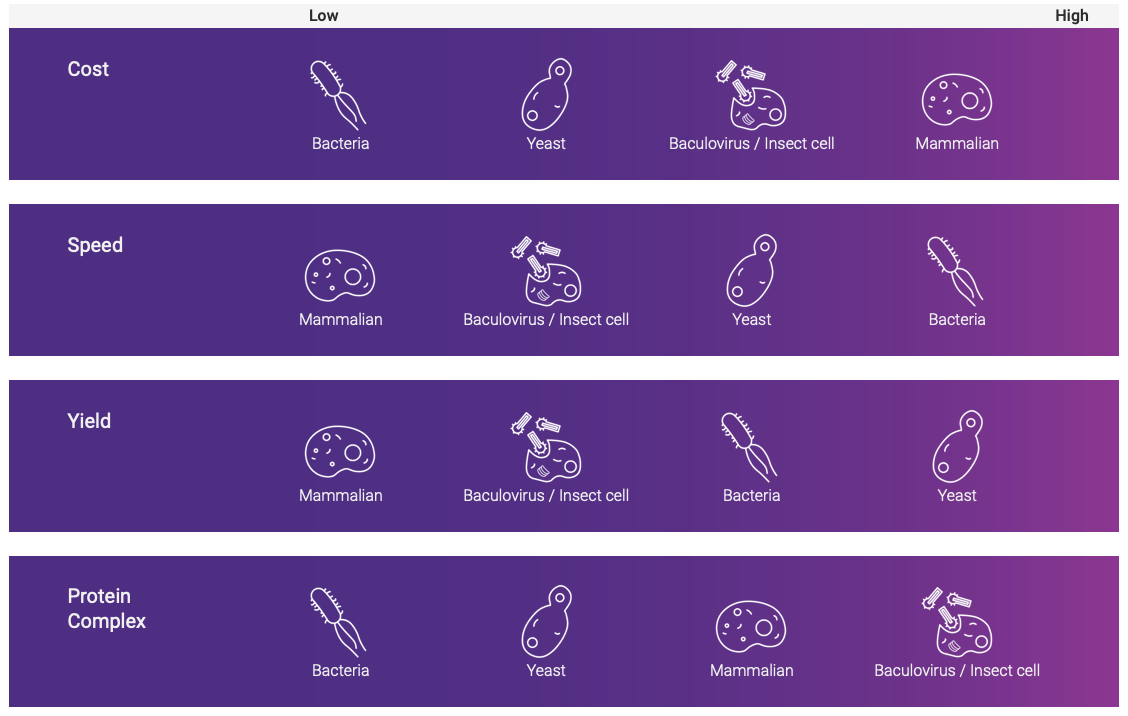Click the High scale label
The image size is (1128, 716).
(x=1071, y=15)
